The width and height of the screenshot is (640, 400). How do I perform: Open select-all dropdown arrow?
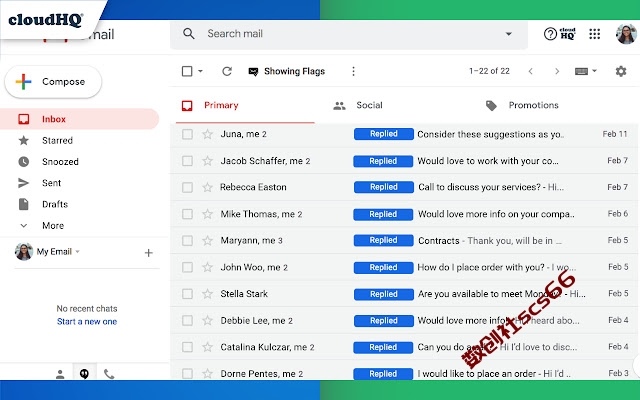click(200, 71)
